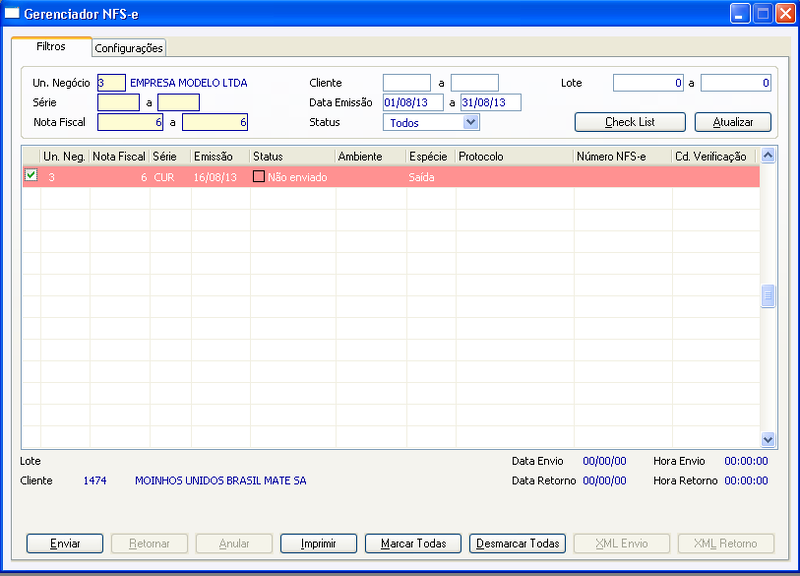Click the Status column header
The image size is (800, 576).
pos(293,156)
